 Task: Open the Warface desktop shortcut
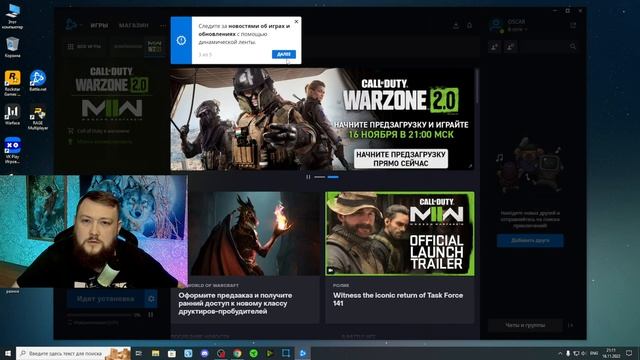pyautogui.click(x=12, y=115)
